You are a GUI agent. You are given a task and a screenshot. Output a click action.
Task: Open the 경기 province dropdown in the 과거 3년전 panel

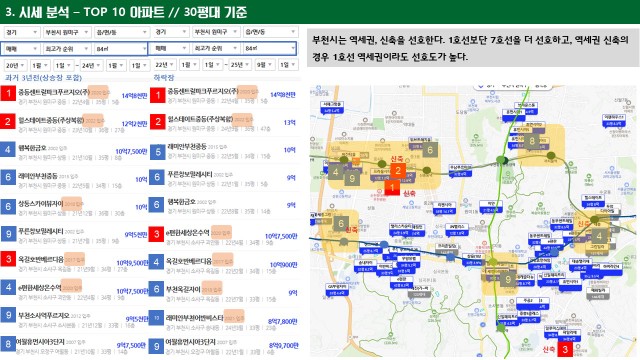tap(22, 32)
